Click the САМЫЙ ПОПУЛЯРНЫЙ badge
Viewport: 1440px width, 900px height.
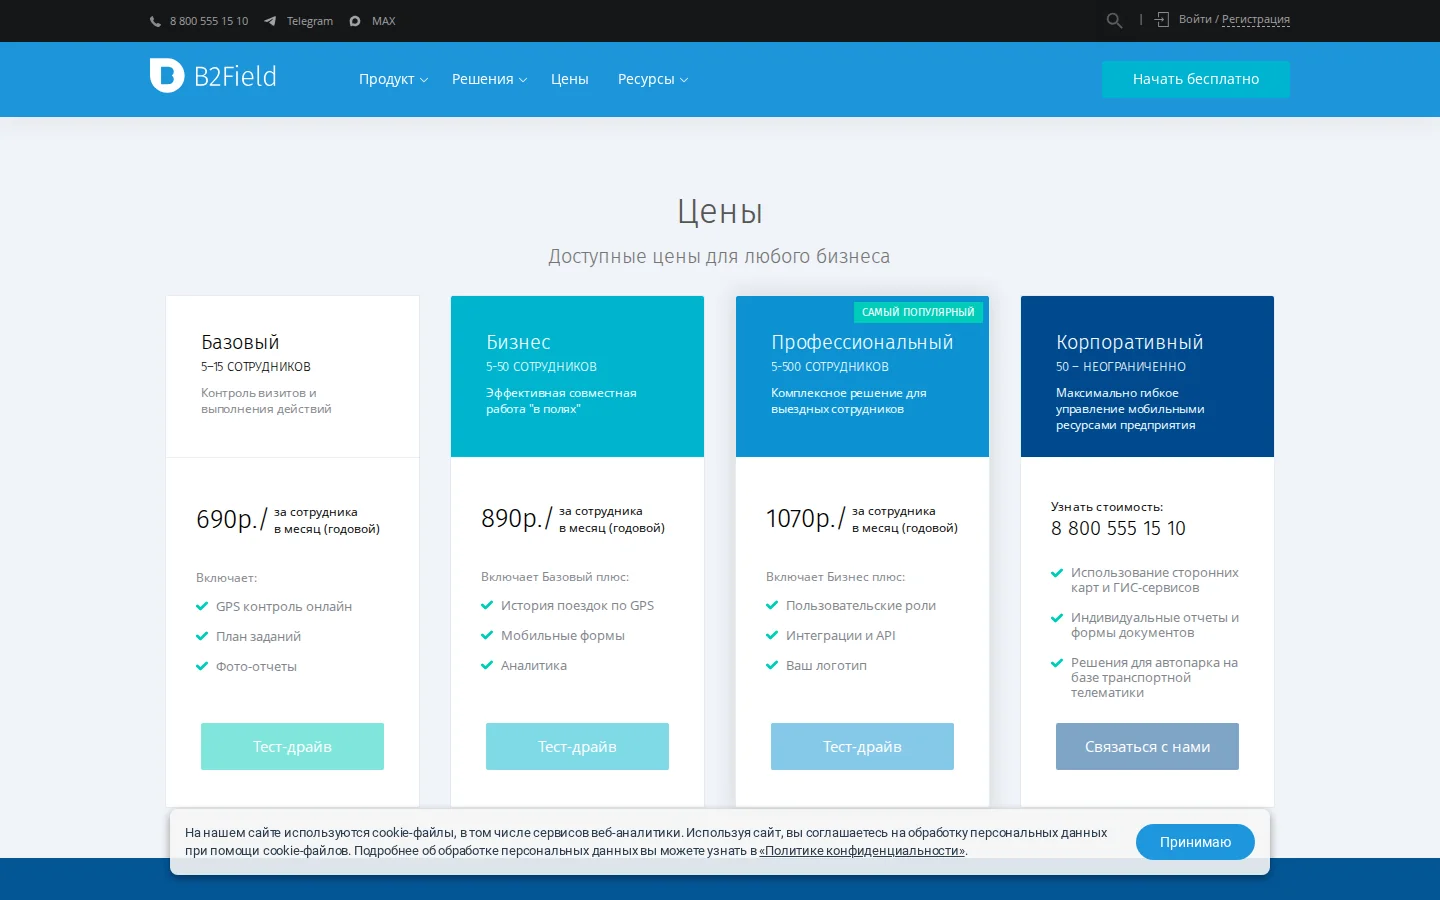tap(918, 312)
